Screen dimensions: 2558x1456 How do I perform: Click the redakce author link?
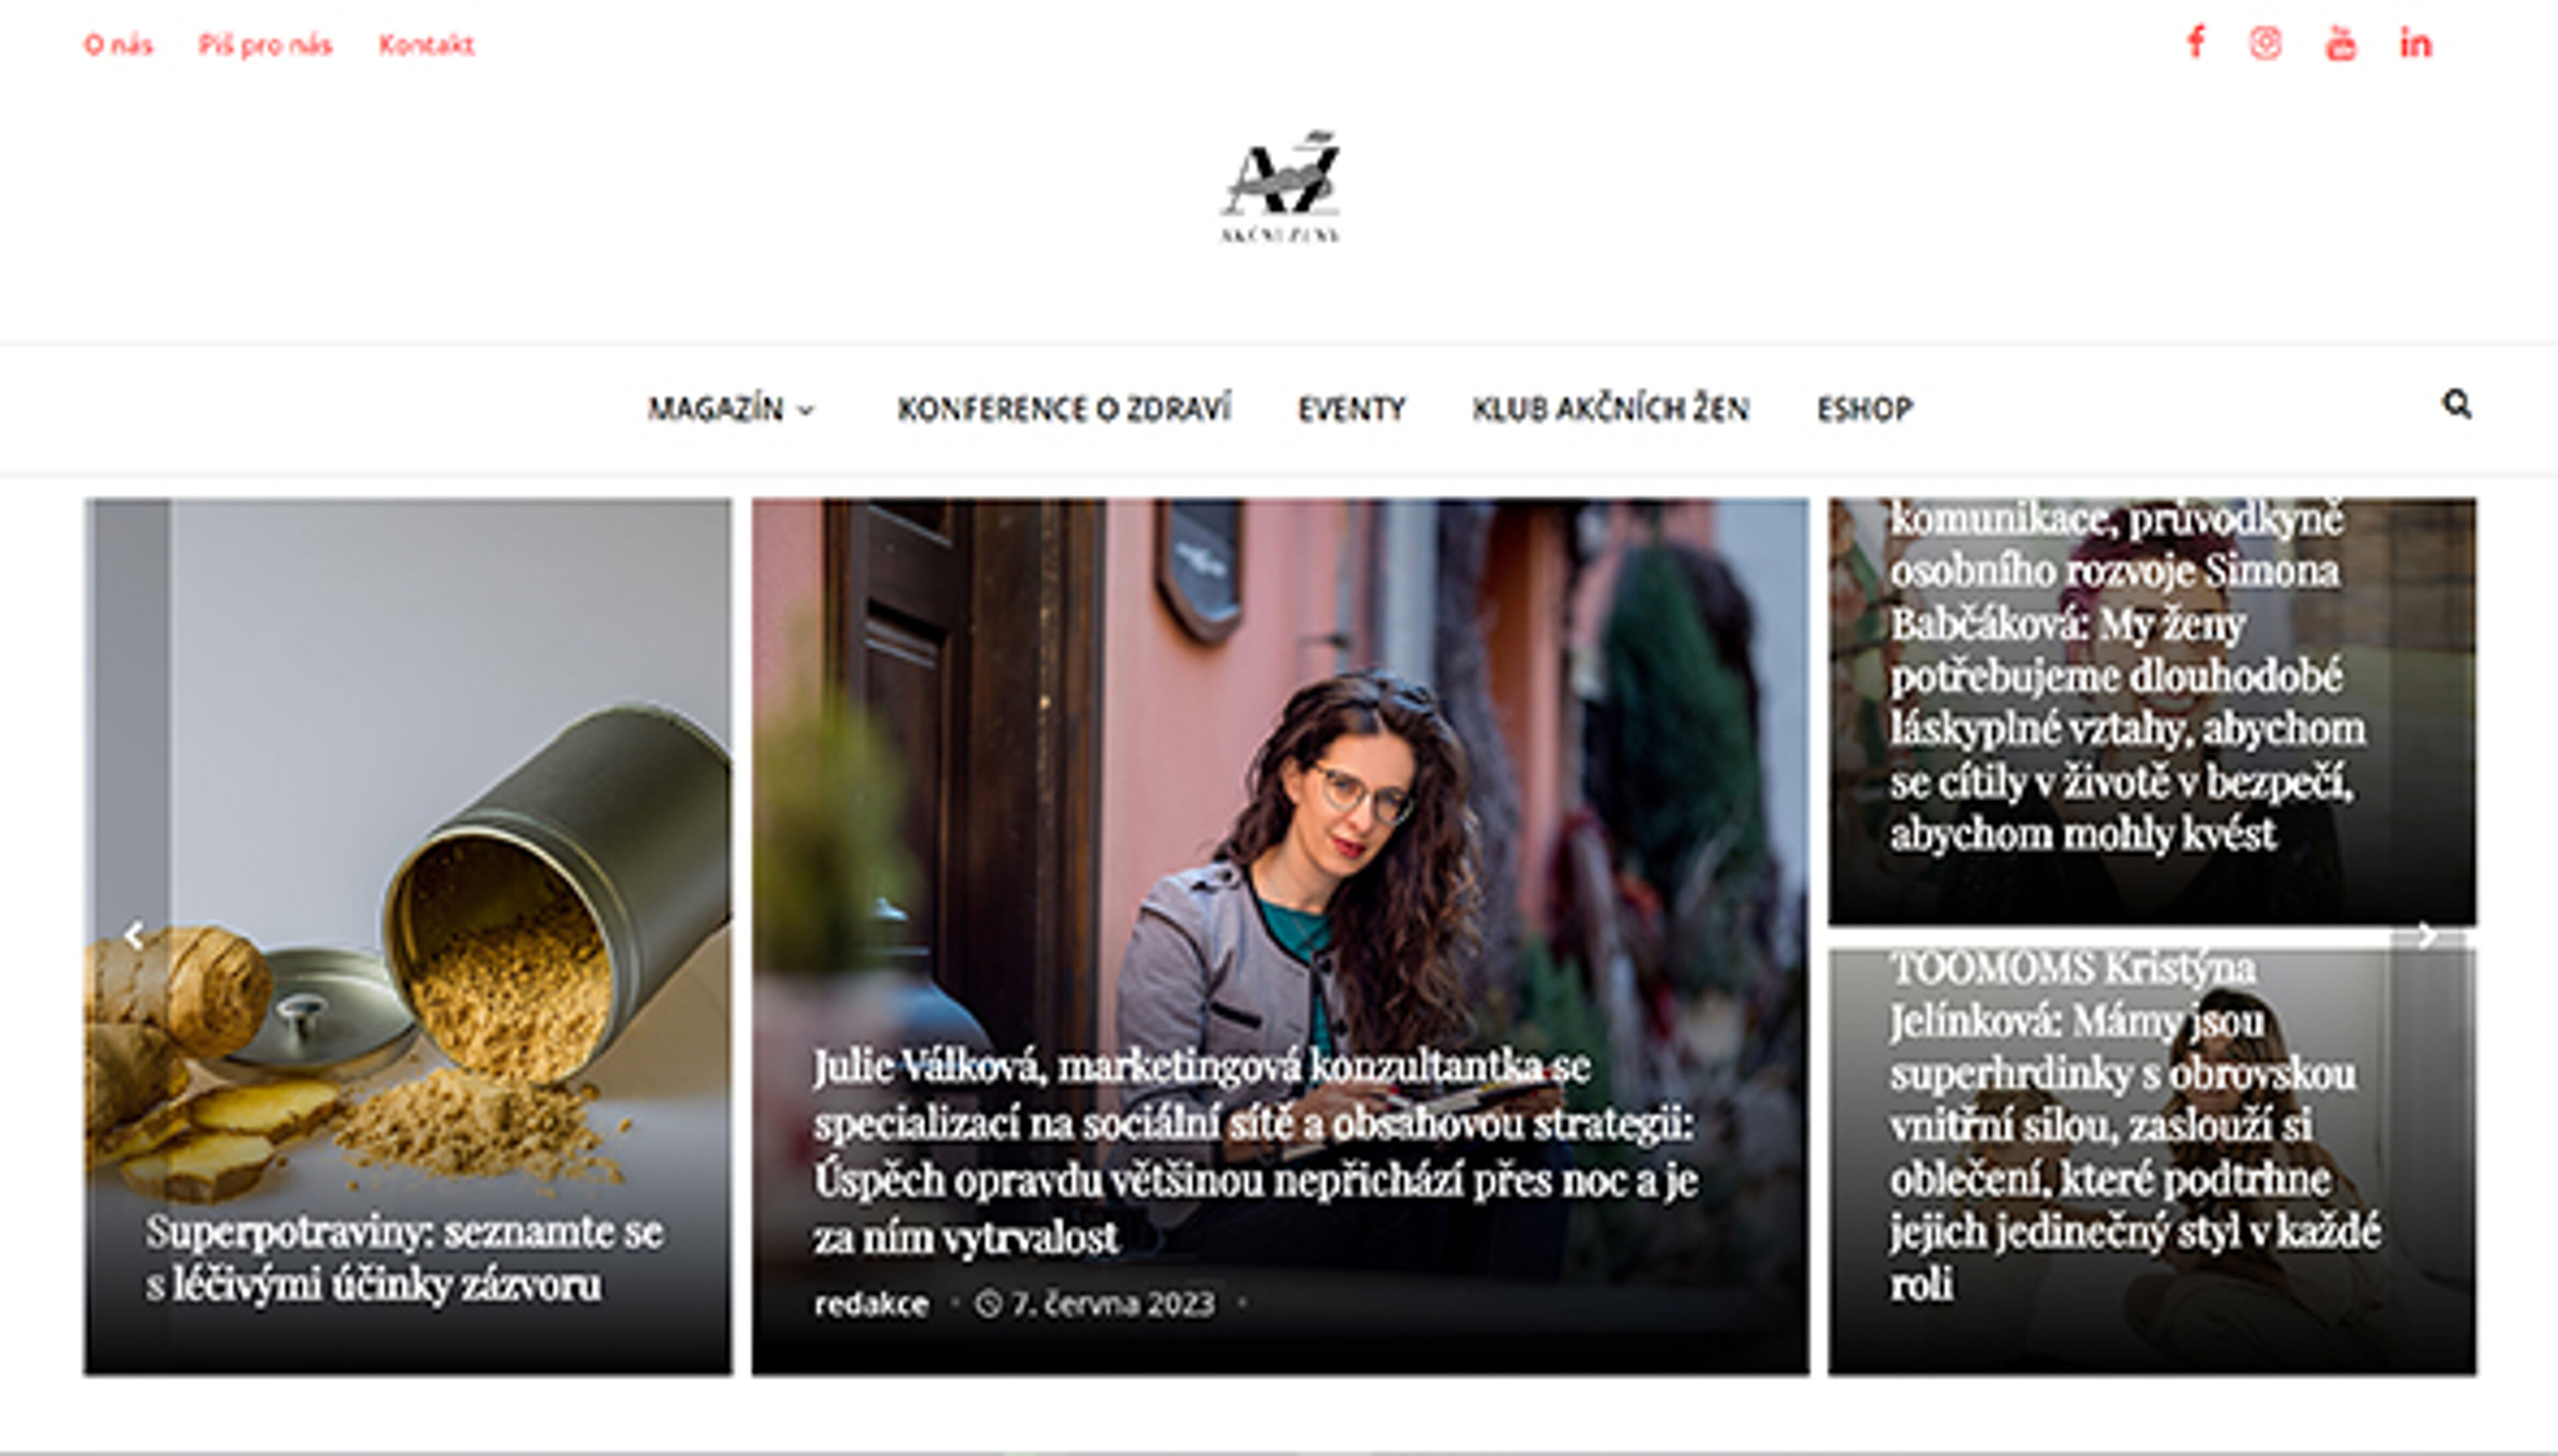871,1304
